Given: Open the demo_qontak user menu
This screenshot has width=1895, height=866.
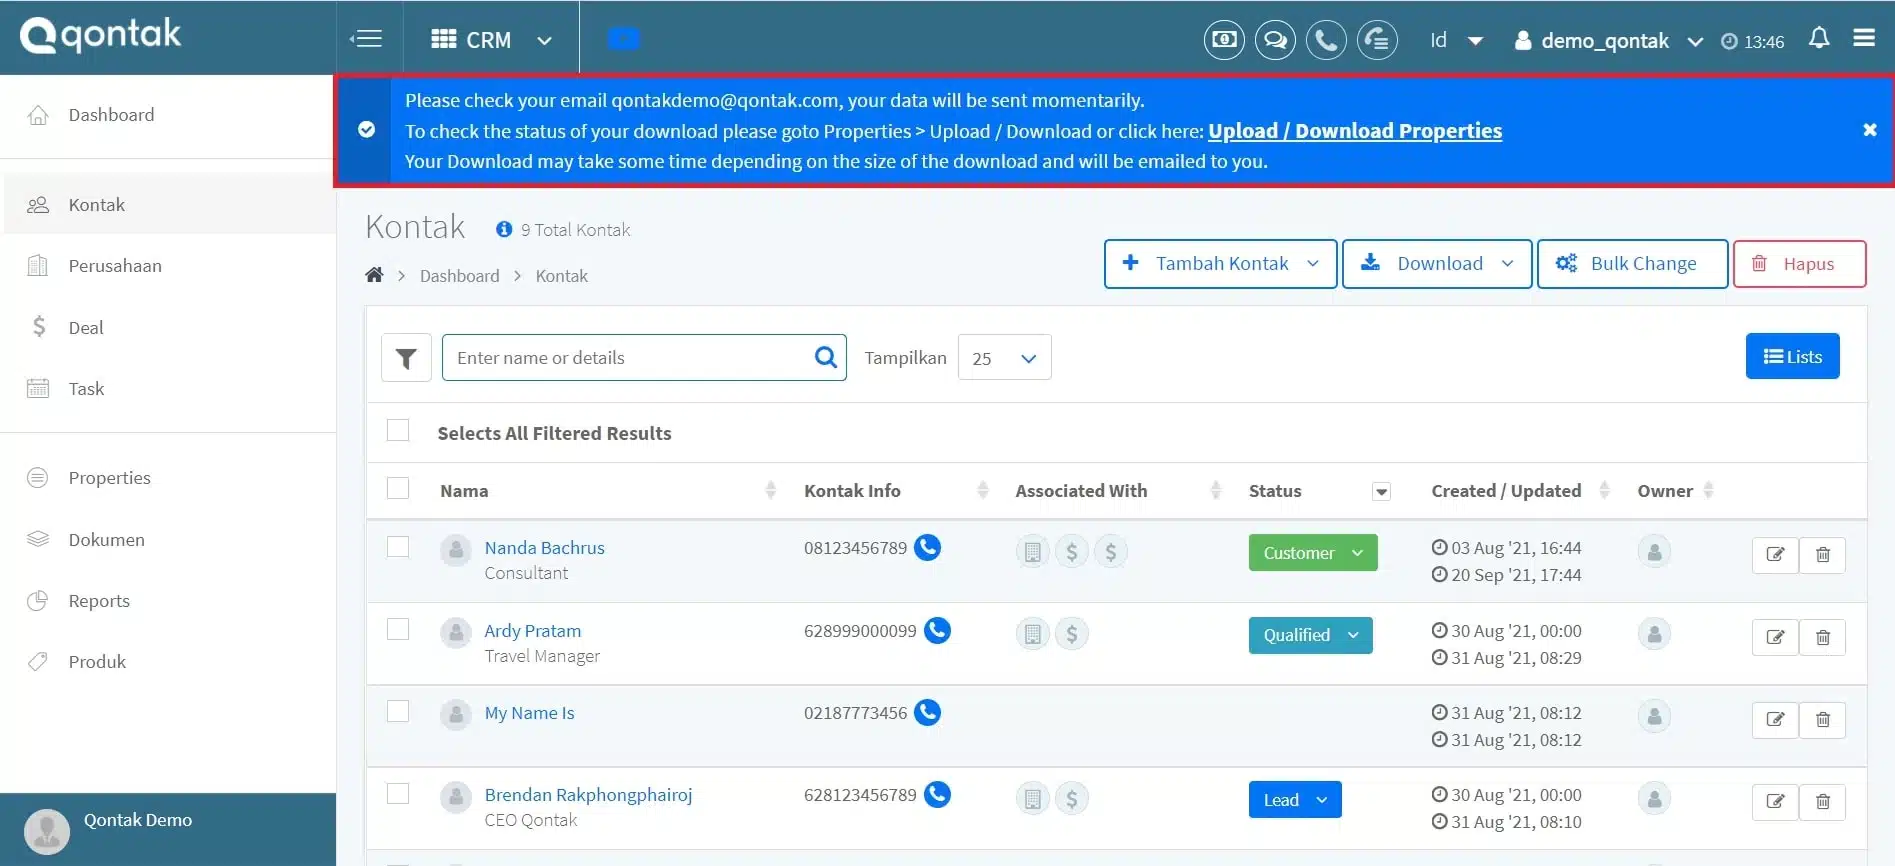Looking at the screenshot, I should [1608, 41].
